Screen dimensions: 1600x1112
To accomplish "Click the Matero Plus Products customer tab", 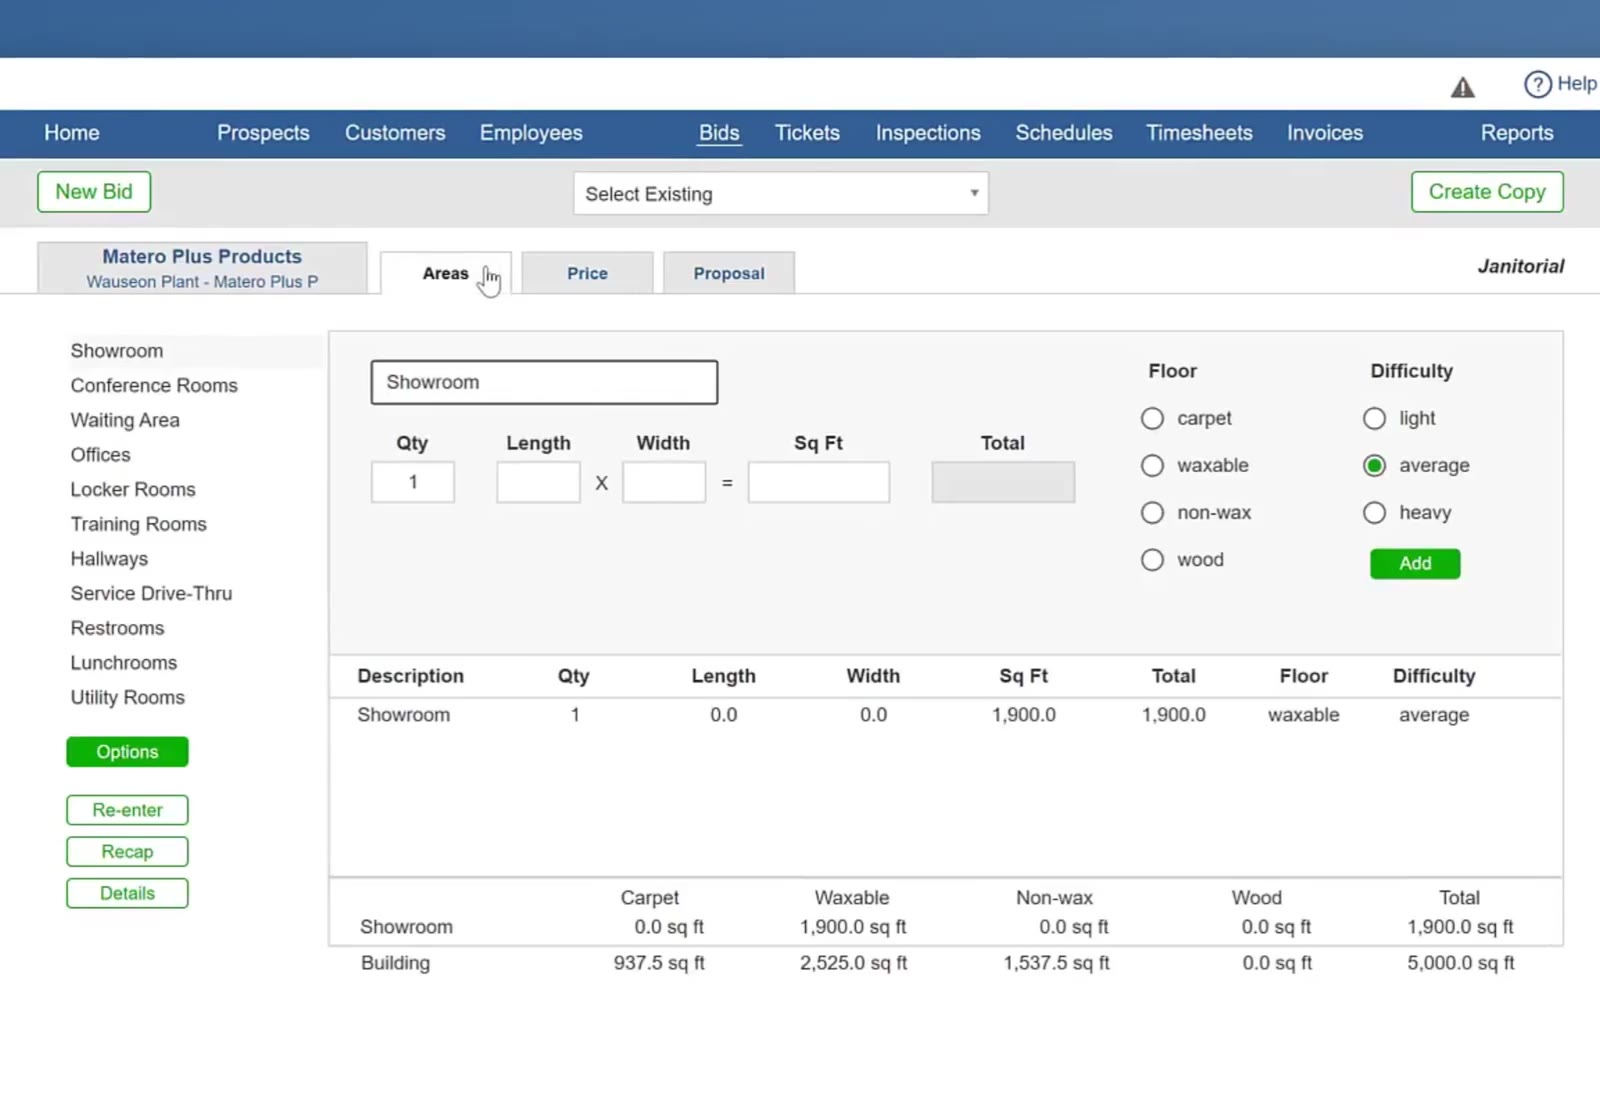I will 202,268.
